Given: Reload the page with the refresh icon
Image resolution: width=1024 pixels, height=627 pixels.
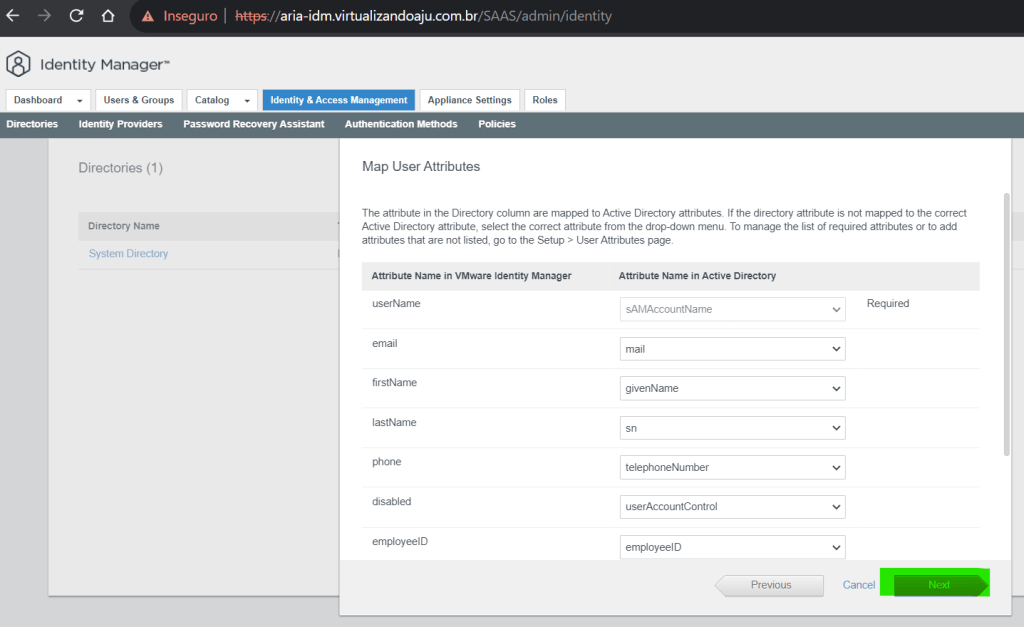Looking at the screenshot, I should (76, 16).
